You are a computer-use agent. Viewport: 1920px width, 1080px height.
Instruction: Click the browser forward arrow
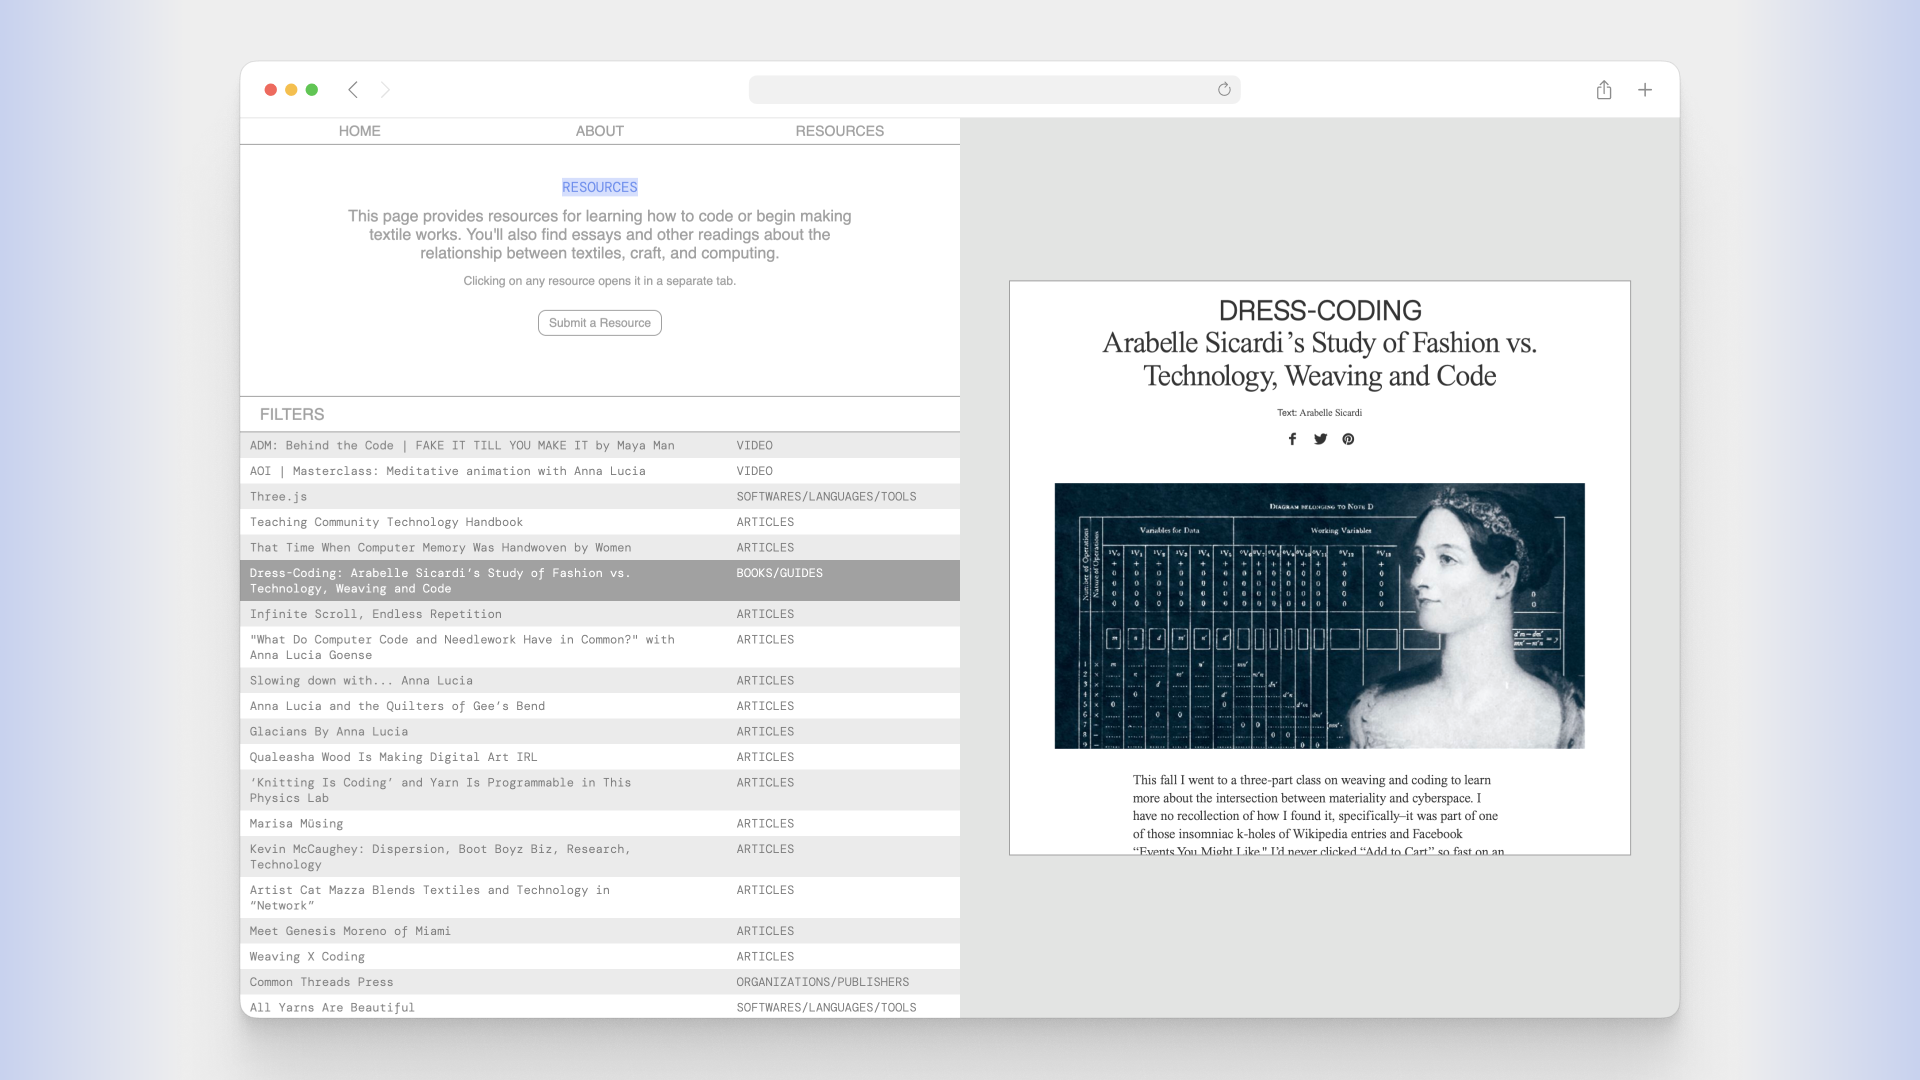tap(385, 90)
